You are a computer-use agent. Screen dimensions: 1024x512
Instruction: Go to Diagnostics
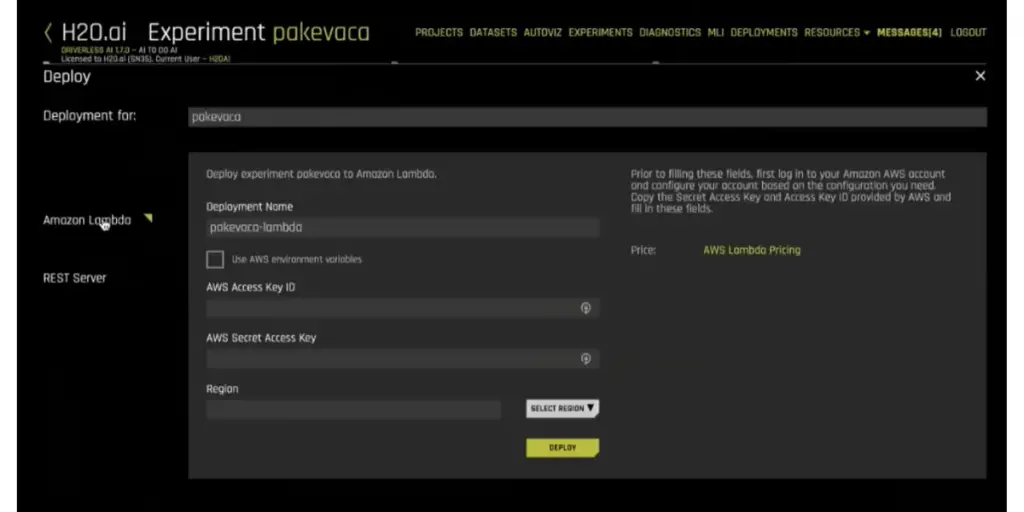click(x=670, y=32)
